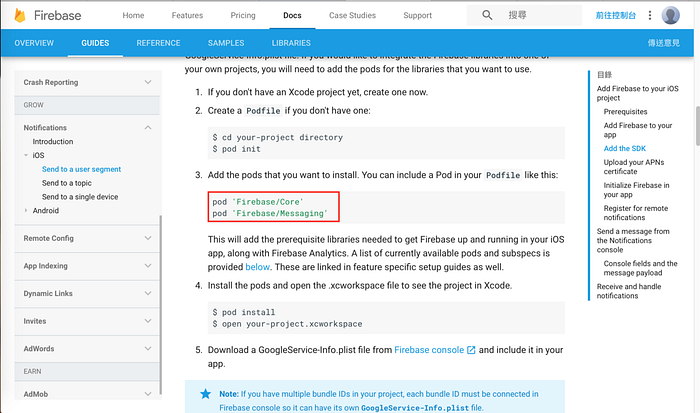700x413 pixels.
Task: Click 'open your-project.xcworkspace' code line
Action: [287, 324]
